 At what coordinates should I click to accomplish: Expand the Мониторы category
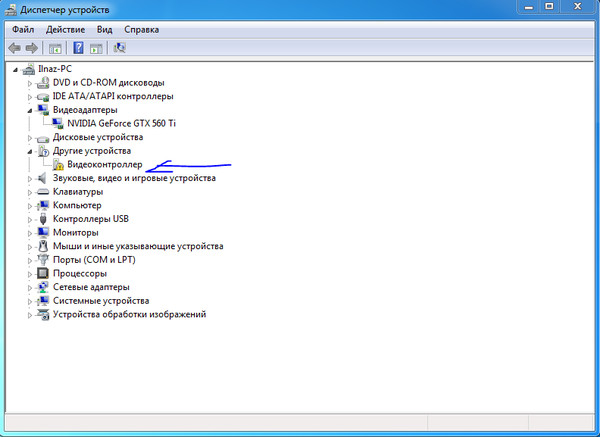click(30, 233)
